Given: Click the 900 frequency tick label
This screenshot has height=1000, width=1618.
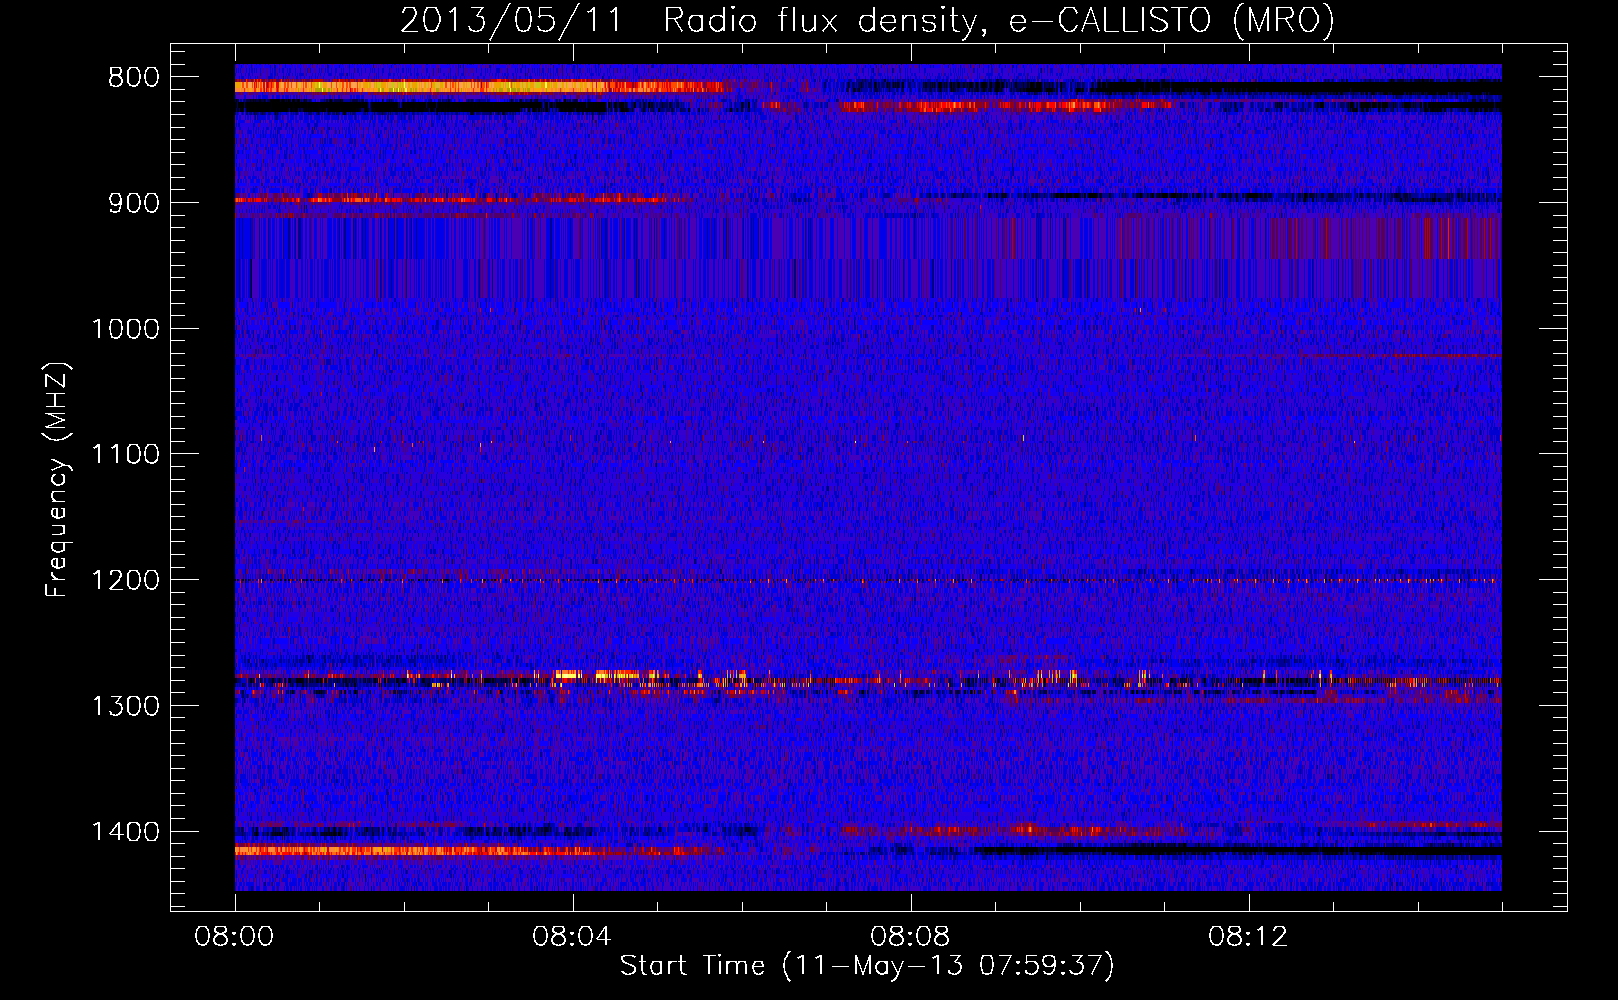Looking at the screenshot, I should (134, 203).
